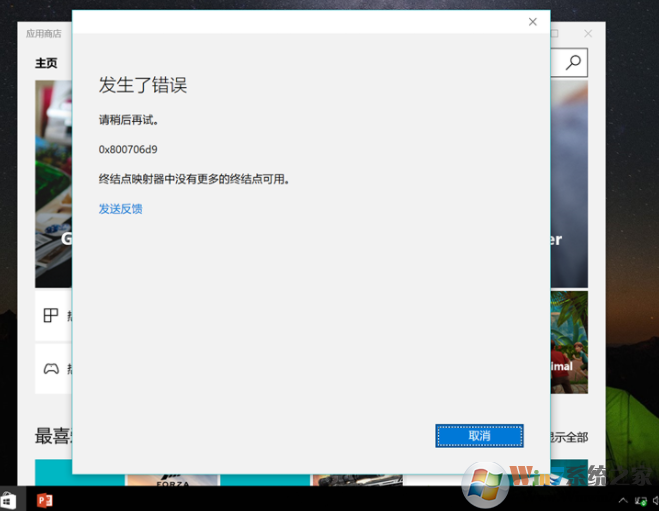Image resolution: width=659 pixels, height=511 pixels.
Task: Open the Forza tile in Store
Action: 173,480
